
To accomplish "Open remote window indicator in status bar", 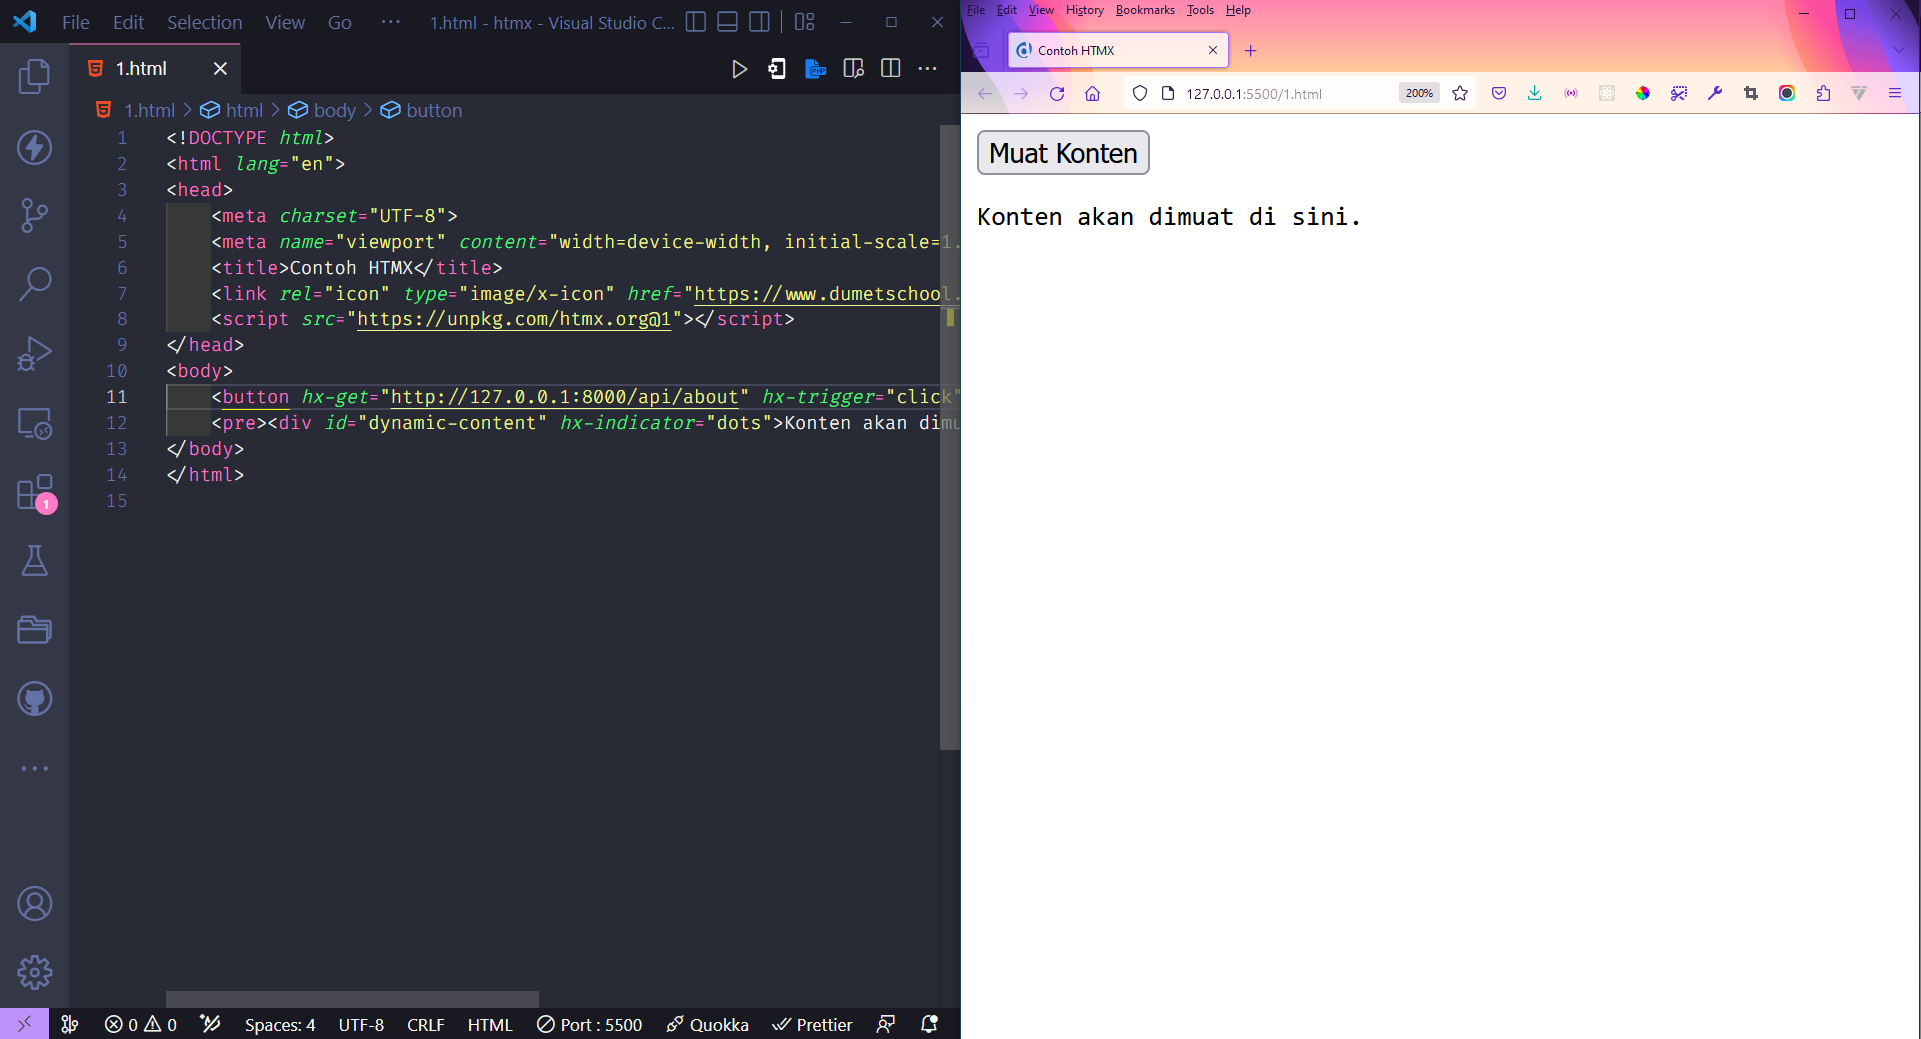I will (x=24, y=1024).
